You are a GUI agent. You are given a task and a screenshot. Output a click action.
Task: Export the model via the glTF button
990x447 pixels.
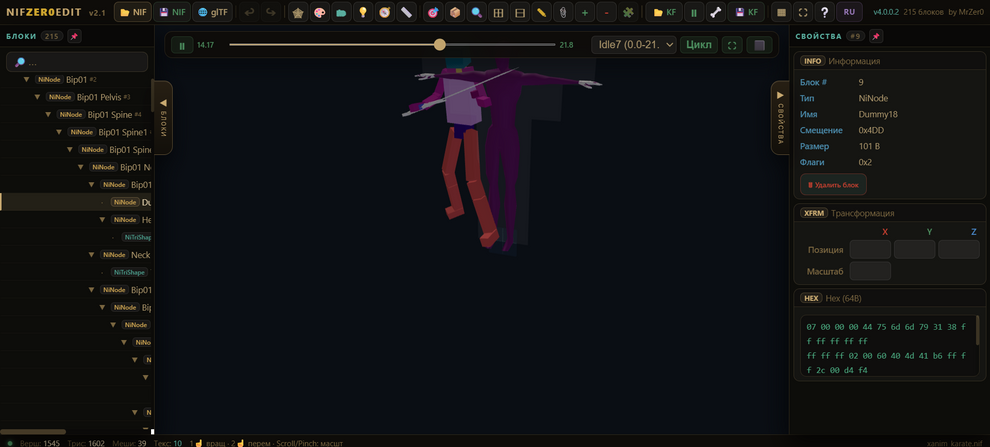(x=212, y=12)
